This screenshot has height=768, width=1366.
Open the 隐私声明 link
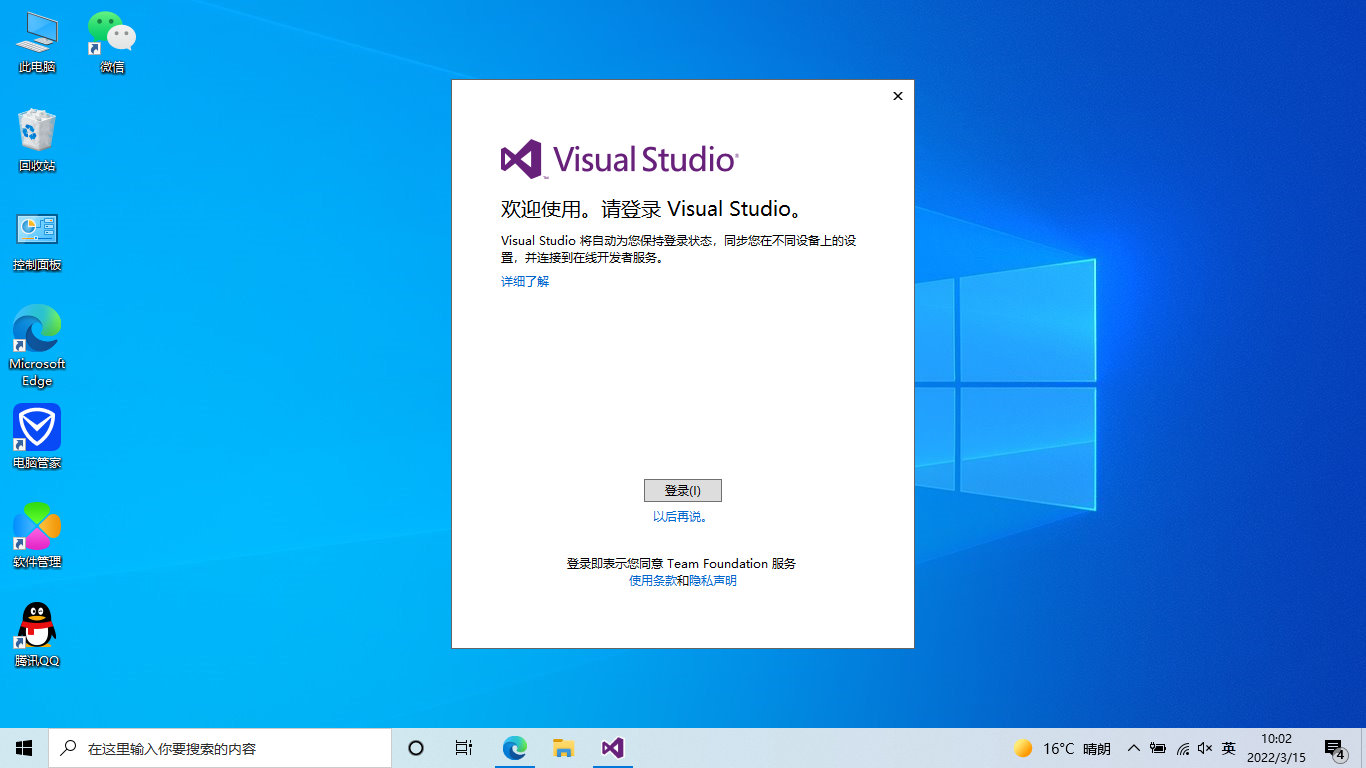[x=713, y=581]
